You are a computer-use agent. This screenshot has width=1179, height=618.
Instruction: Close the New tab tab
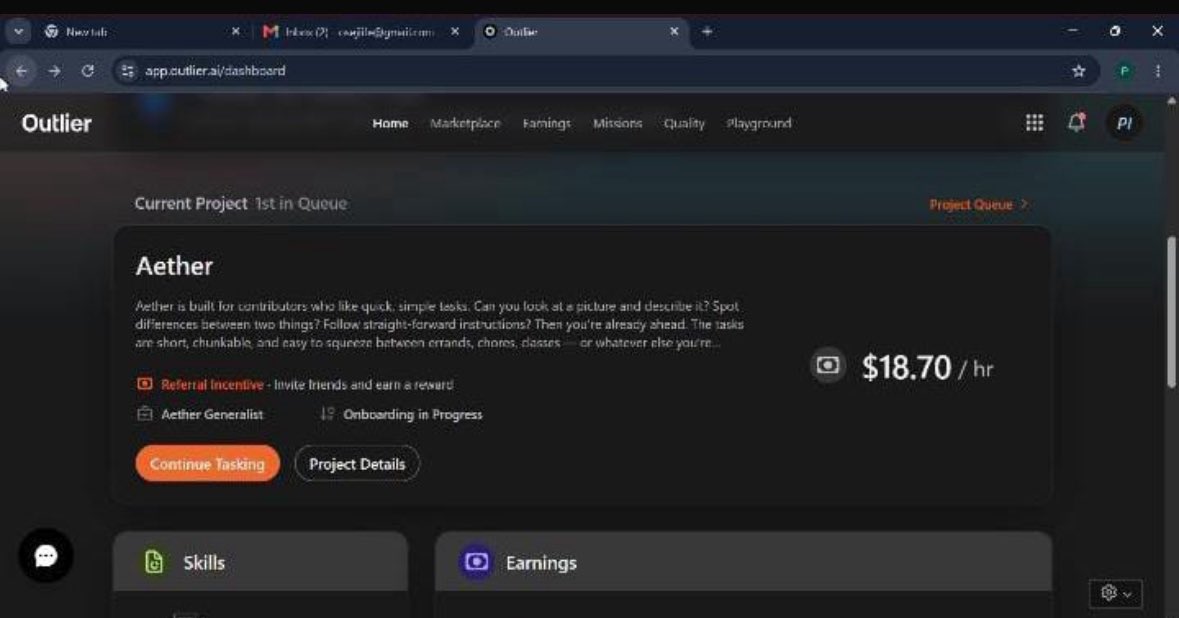tap(235, 32)
